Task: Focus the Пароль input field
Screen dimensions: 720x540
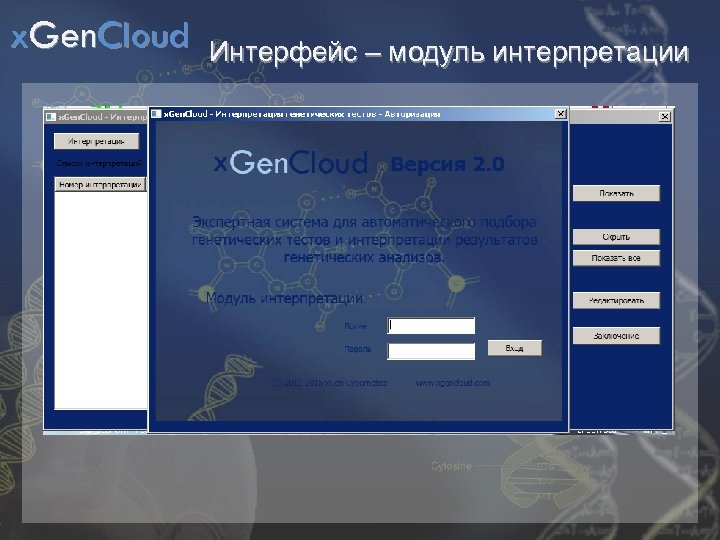Action: (431, 351)
